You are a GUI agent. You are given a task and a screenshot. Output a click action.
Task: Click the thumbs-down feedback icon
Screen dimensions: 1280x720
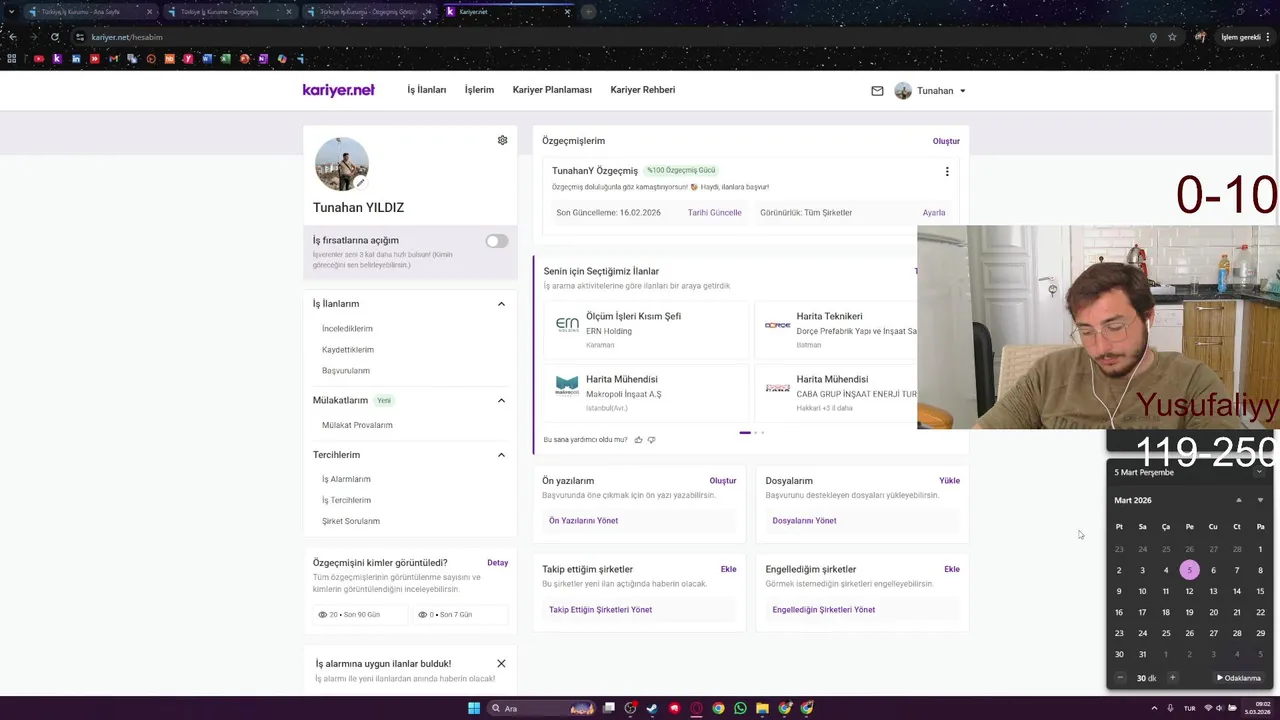pyautogui.click(x=651, y=440)
